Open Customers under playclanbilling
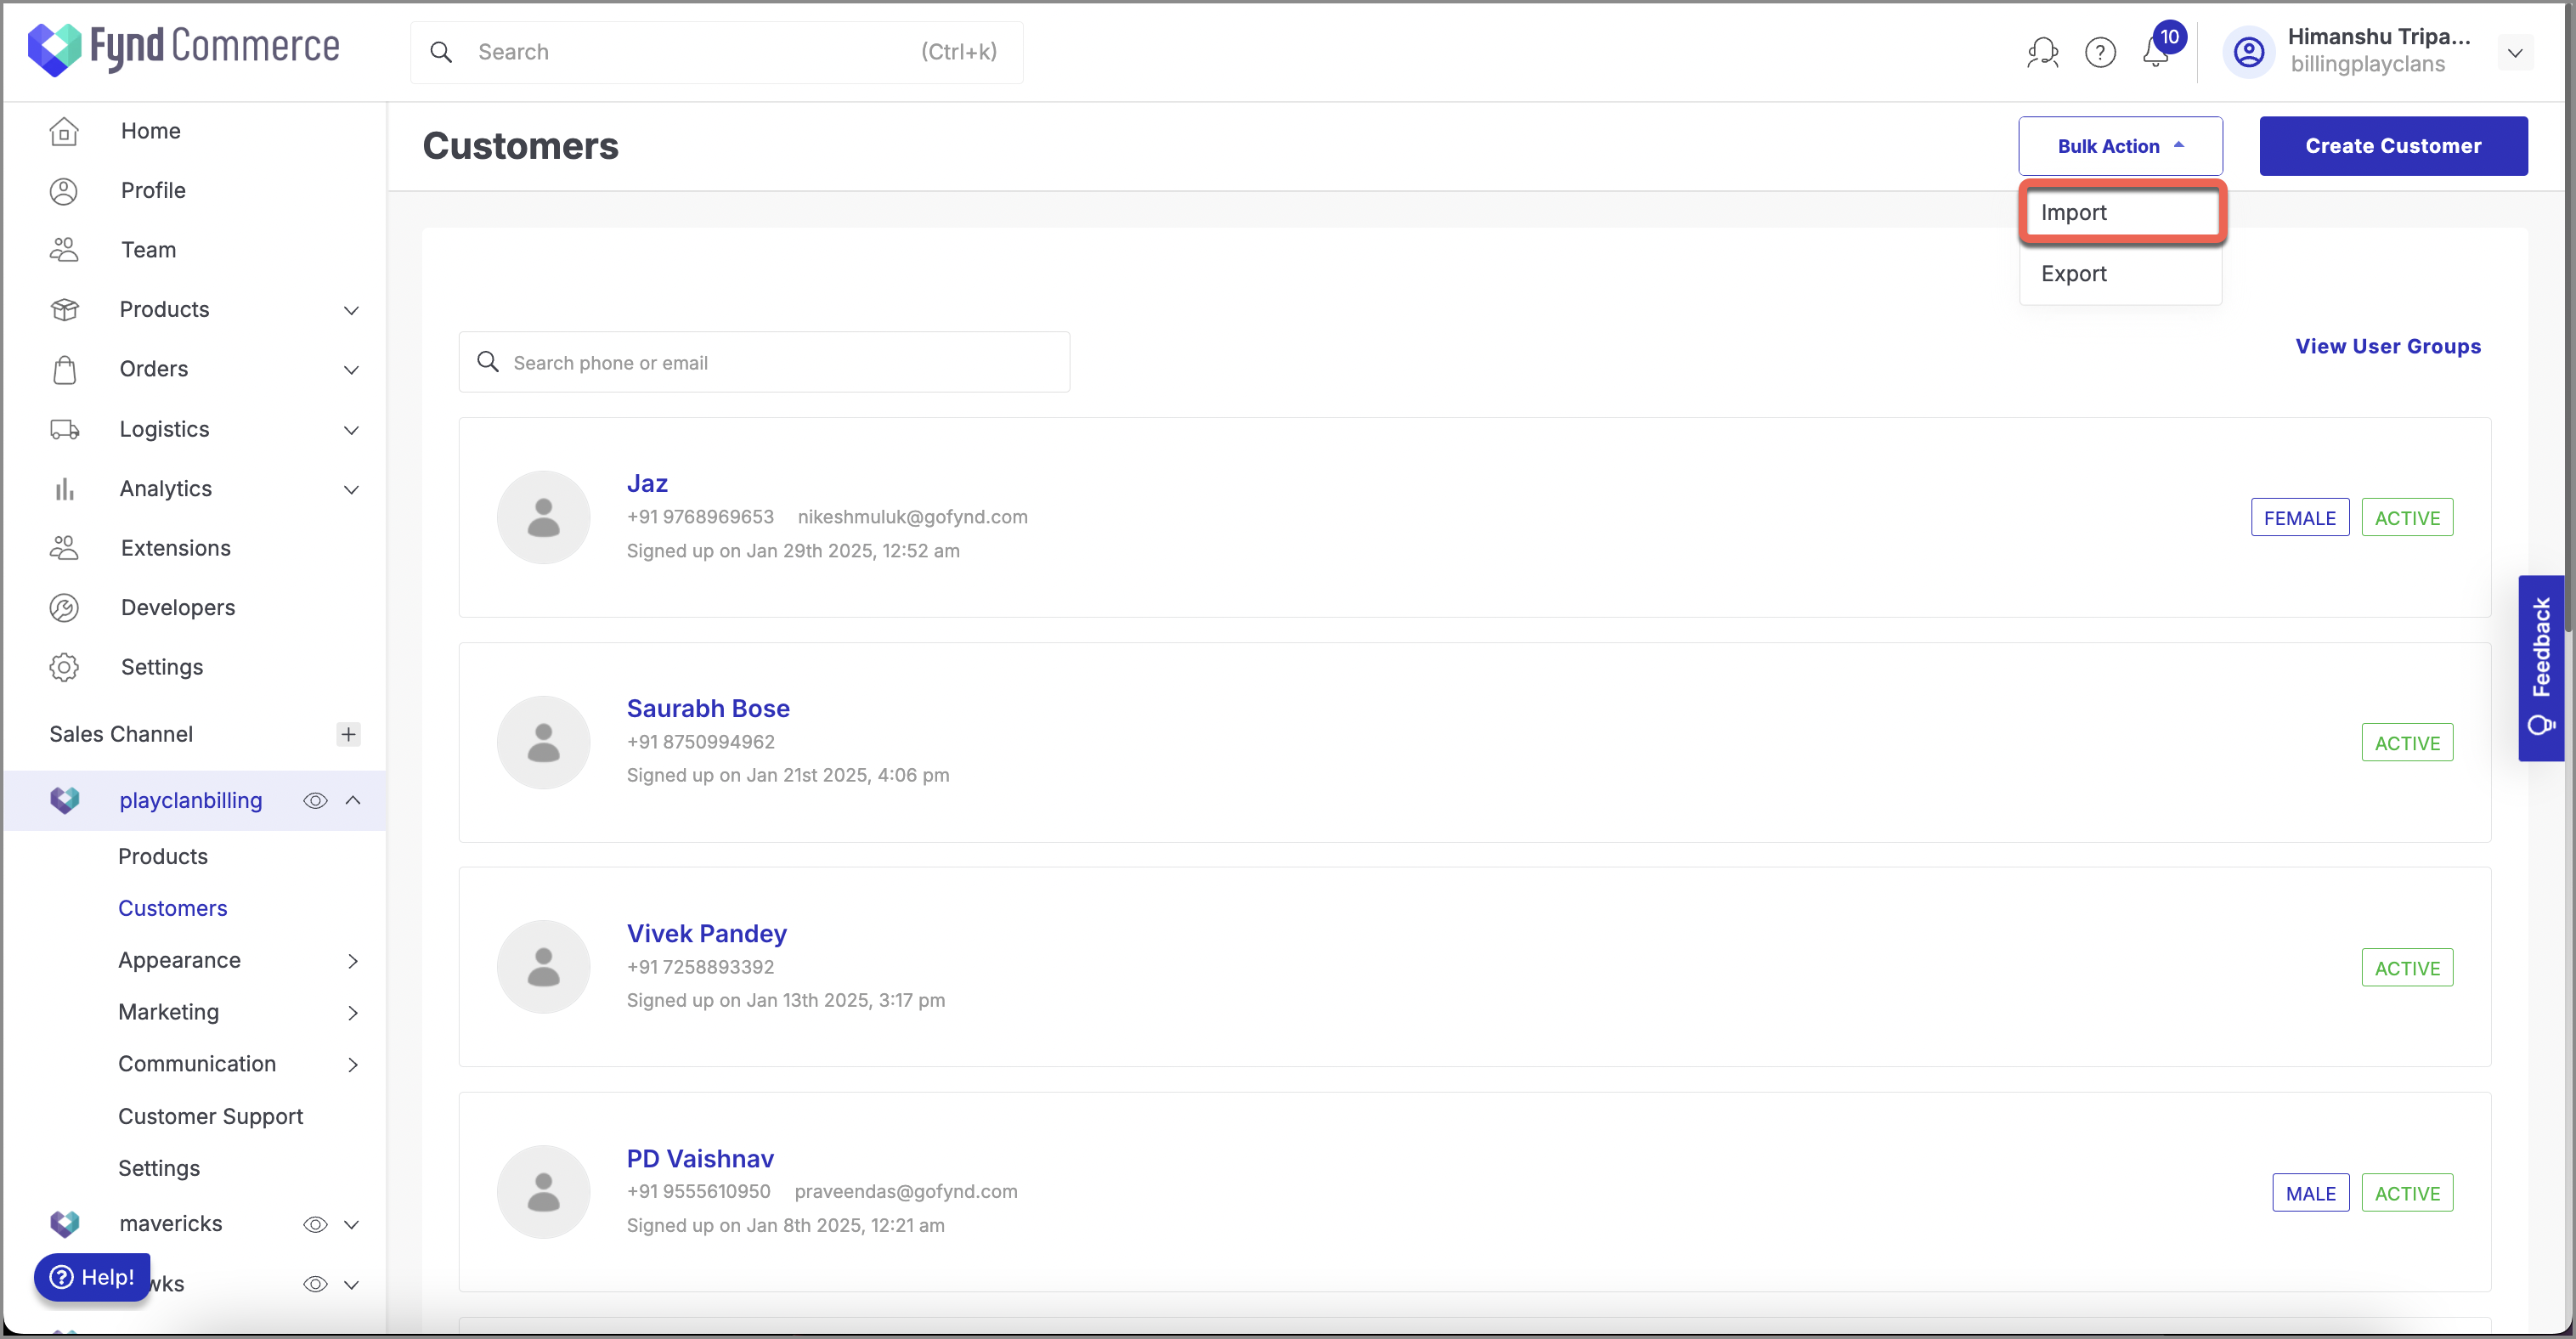Image resolution: width=2576 pixels, height=1339 pixels. click(x=172, y=908)
